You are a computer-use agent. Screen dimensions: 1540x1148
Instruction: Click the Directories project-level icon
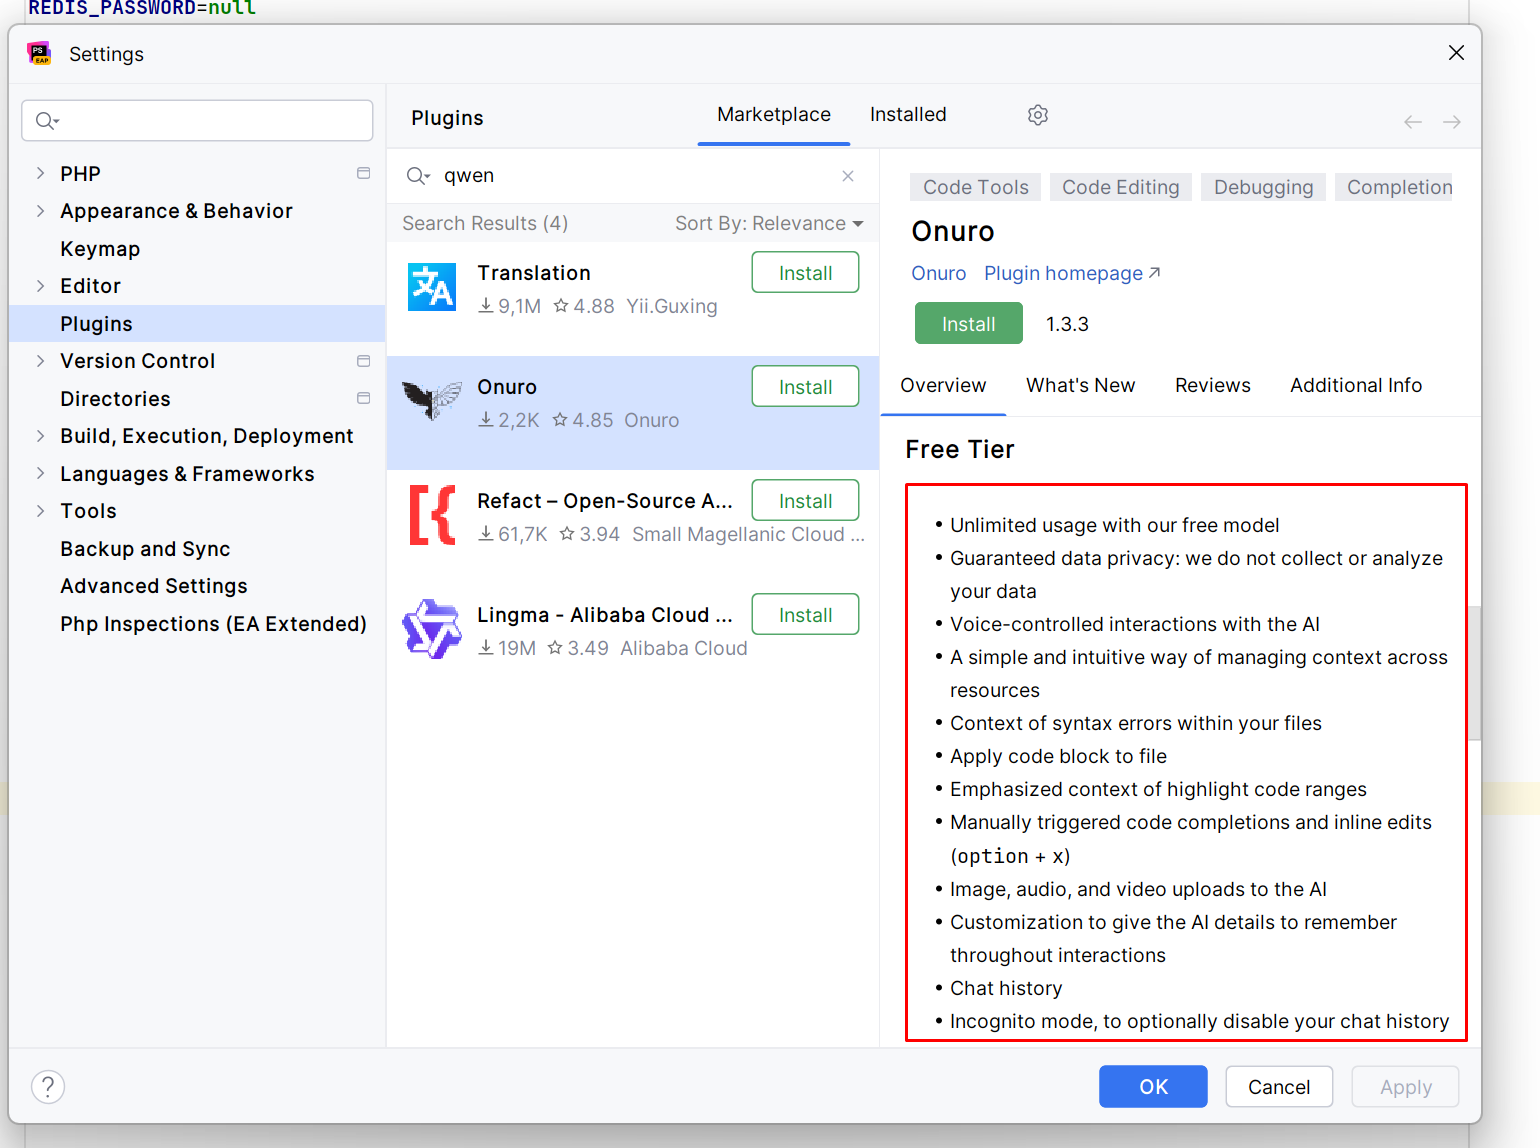pos(364,398)
